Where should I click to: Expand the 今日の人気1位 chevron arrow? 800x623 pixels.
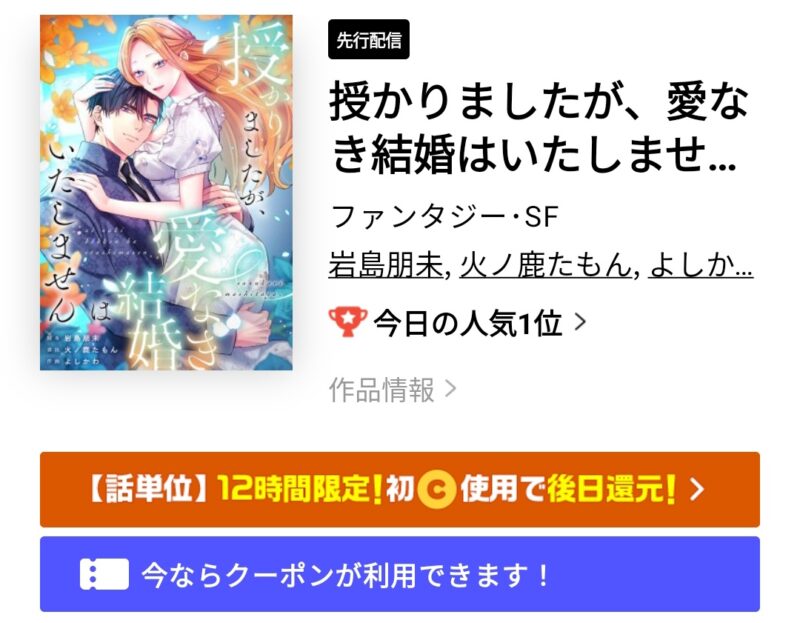580,322
